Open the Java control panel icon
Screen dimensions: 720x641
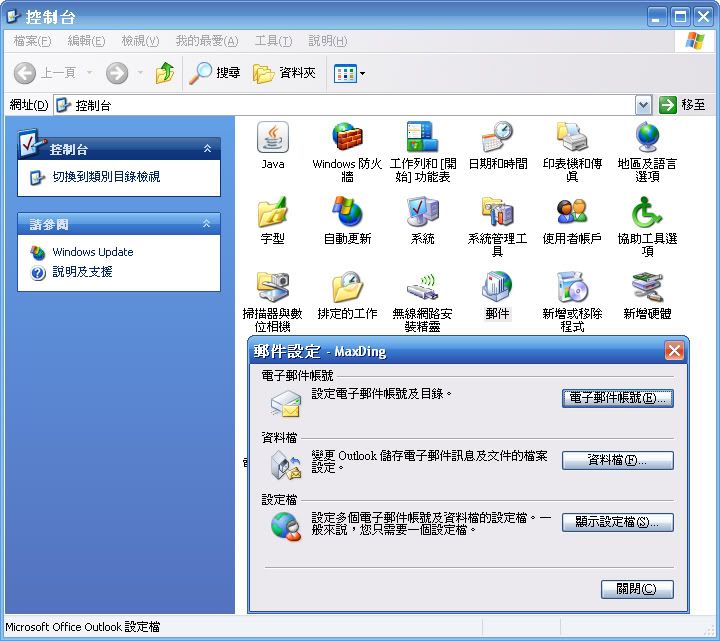273,138
